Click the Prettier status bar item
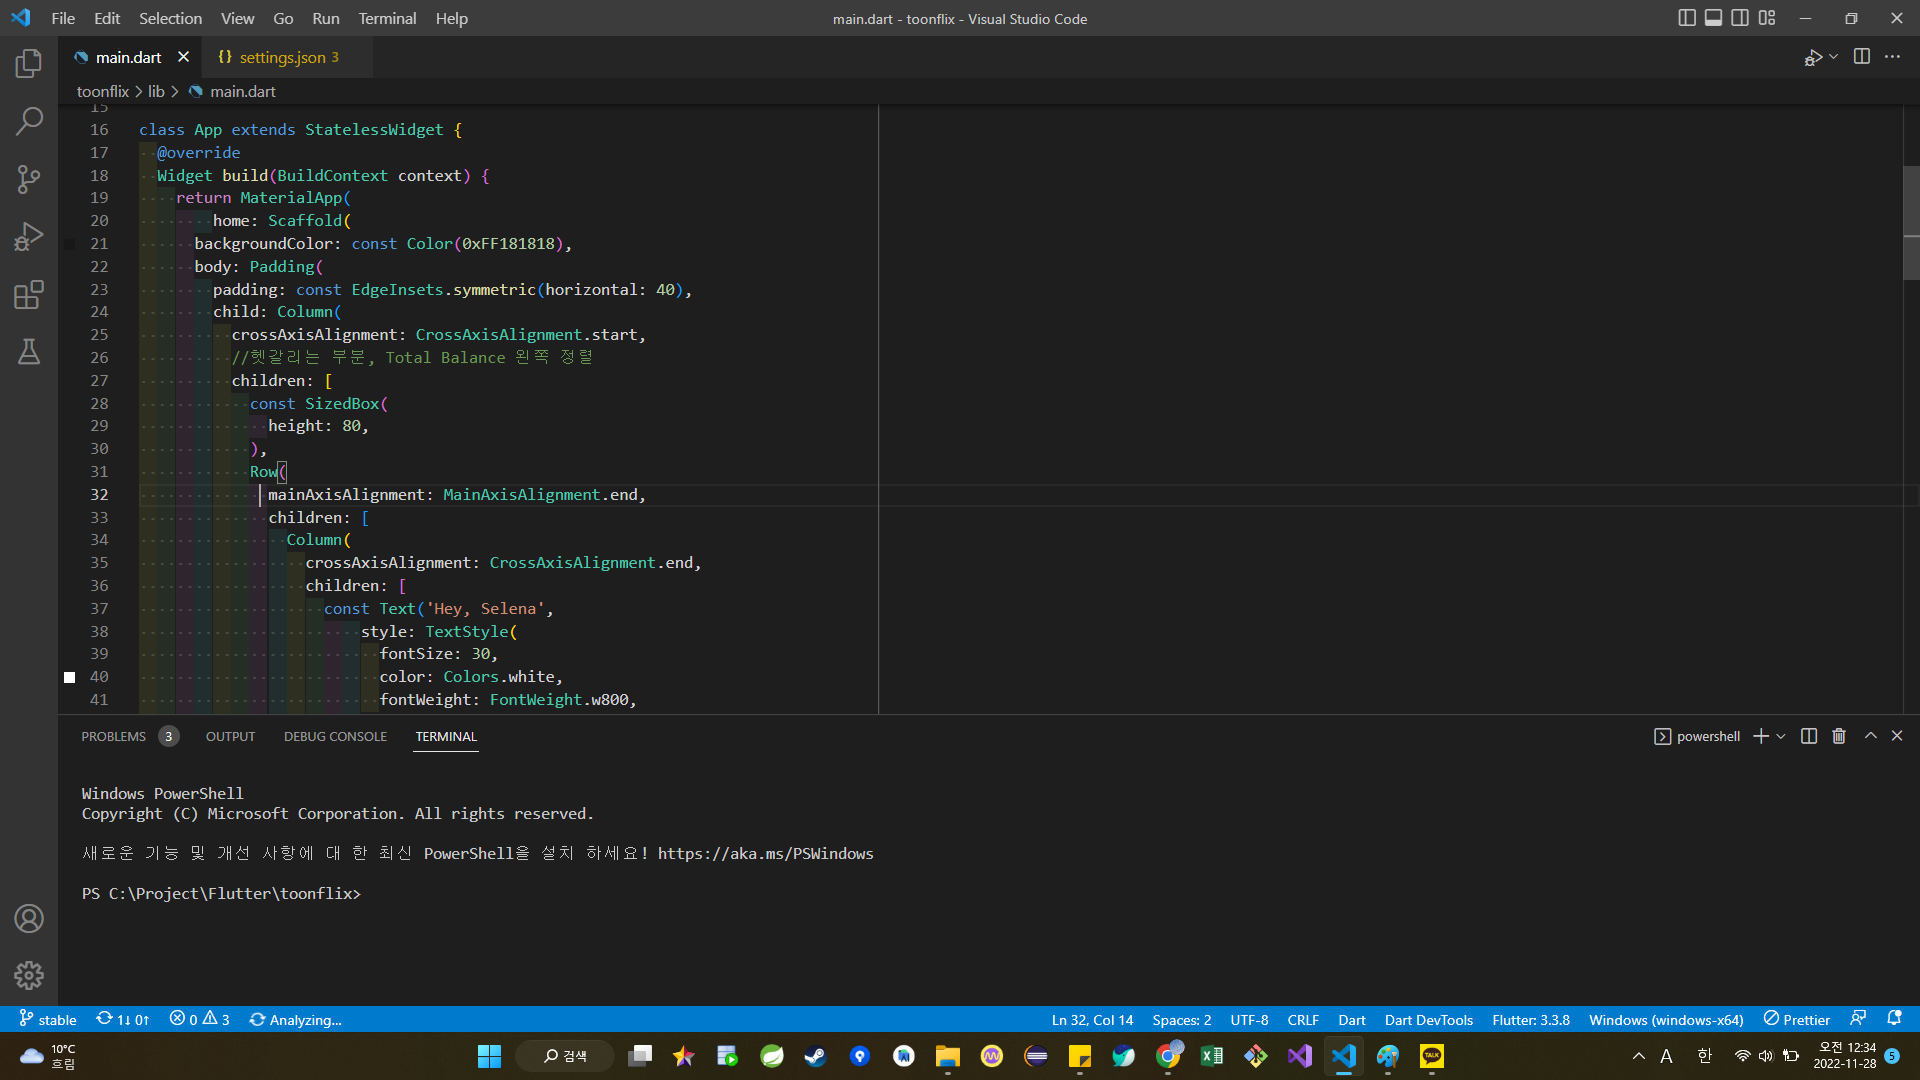1920x1080 pixels. [x=1797, y=1019]
